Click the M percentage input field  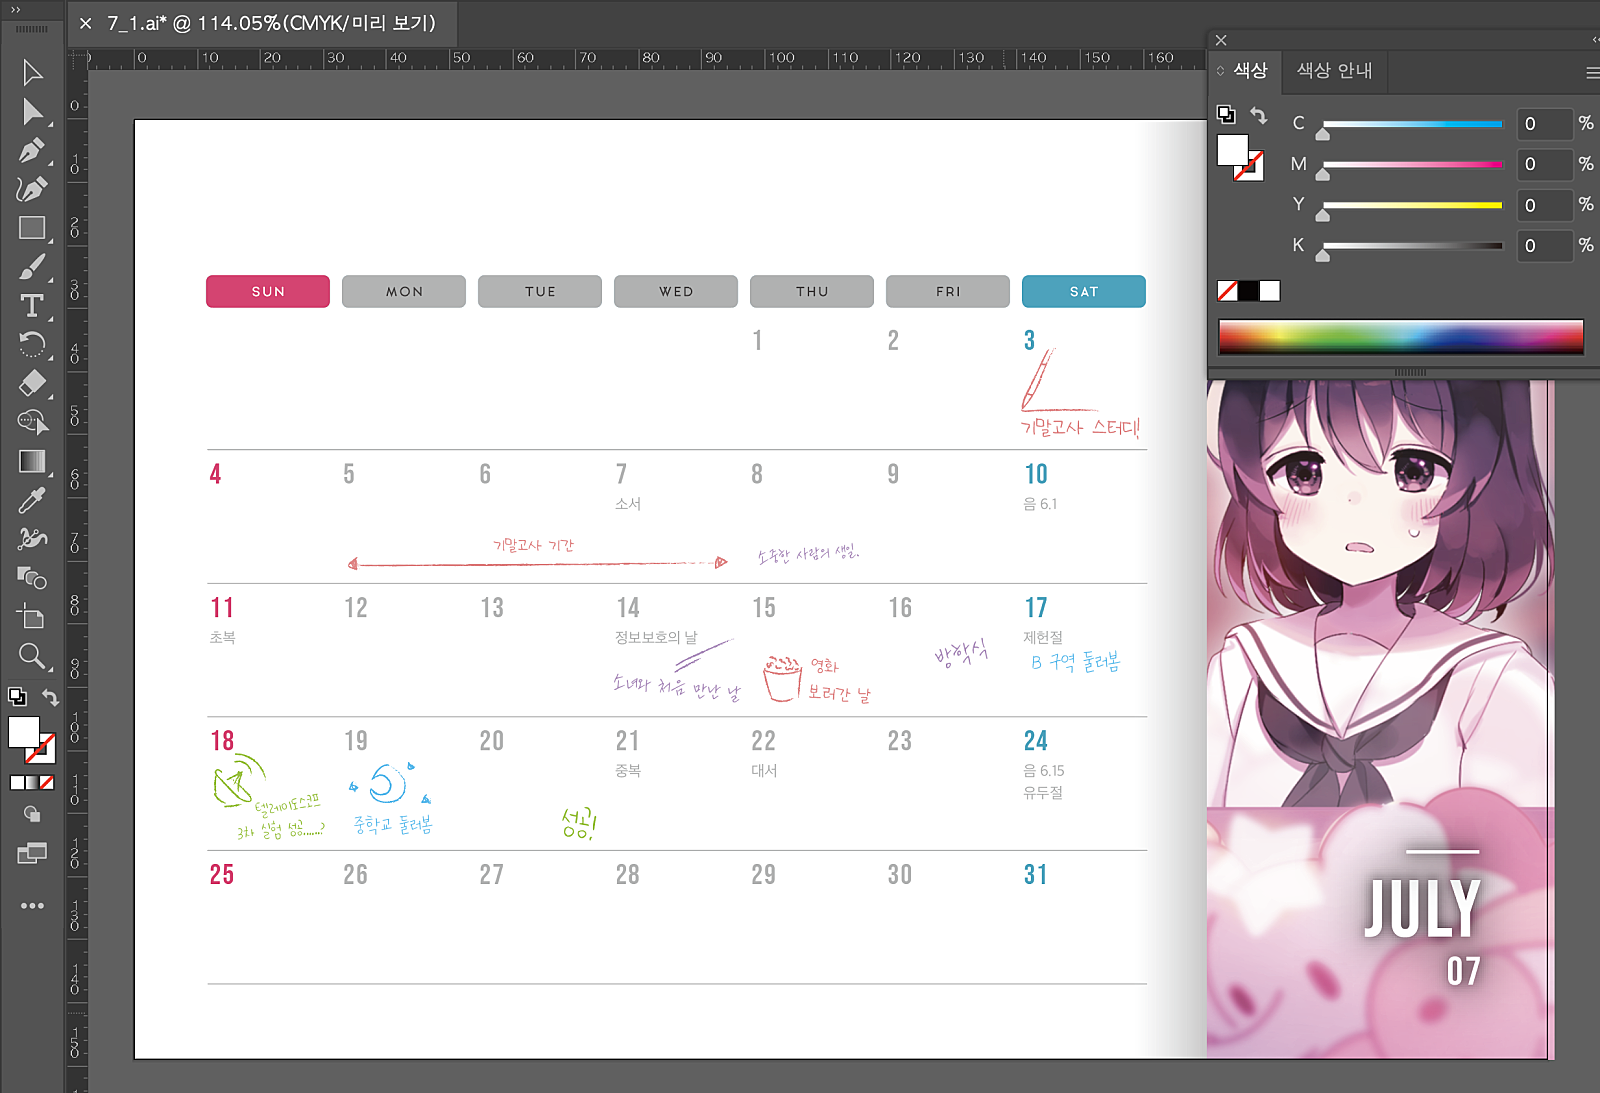tap(1545, 164)
